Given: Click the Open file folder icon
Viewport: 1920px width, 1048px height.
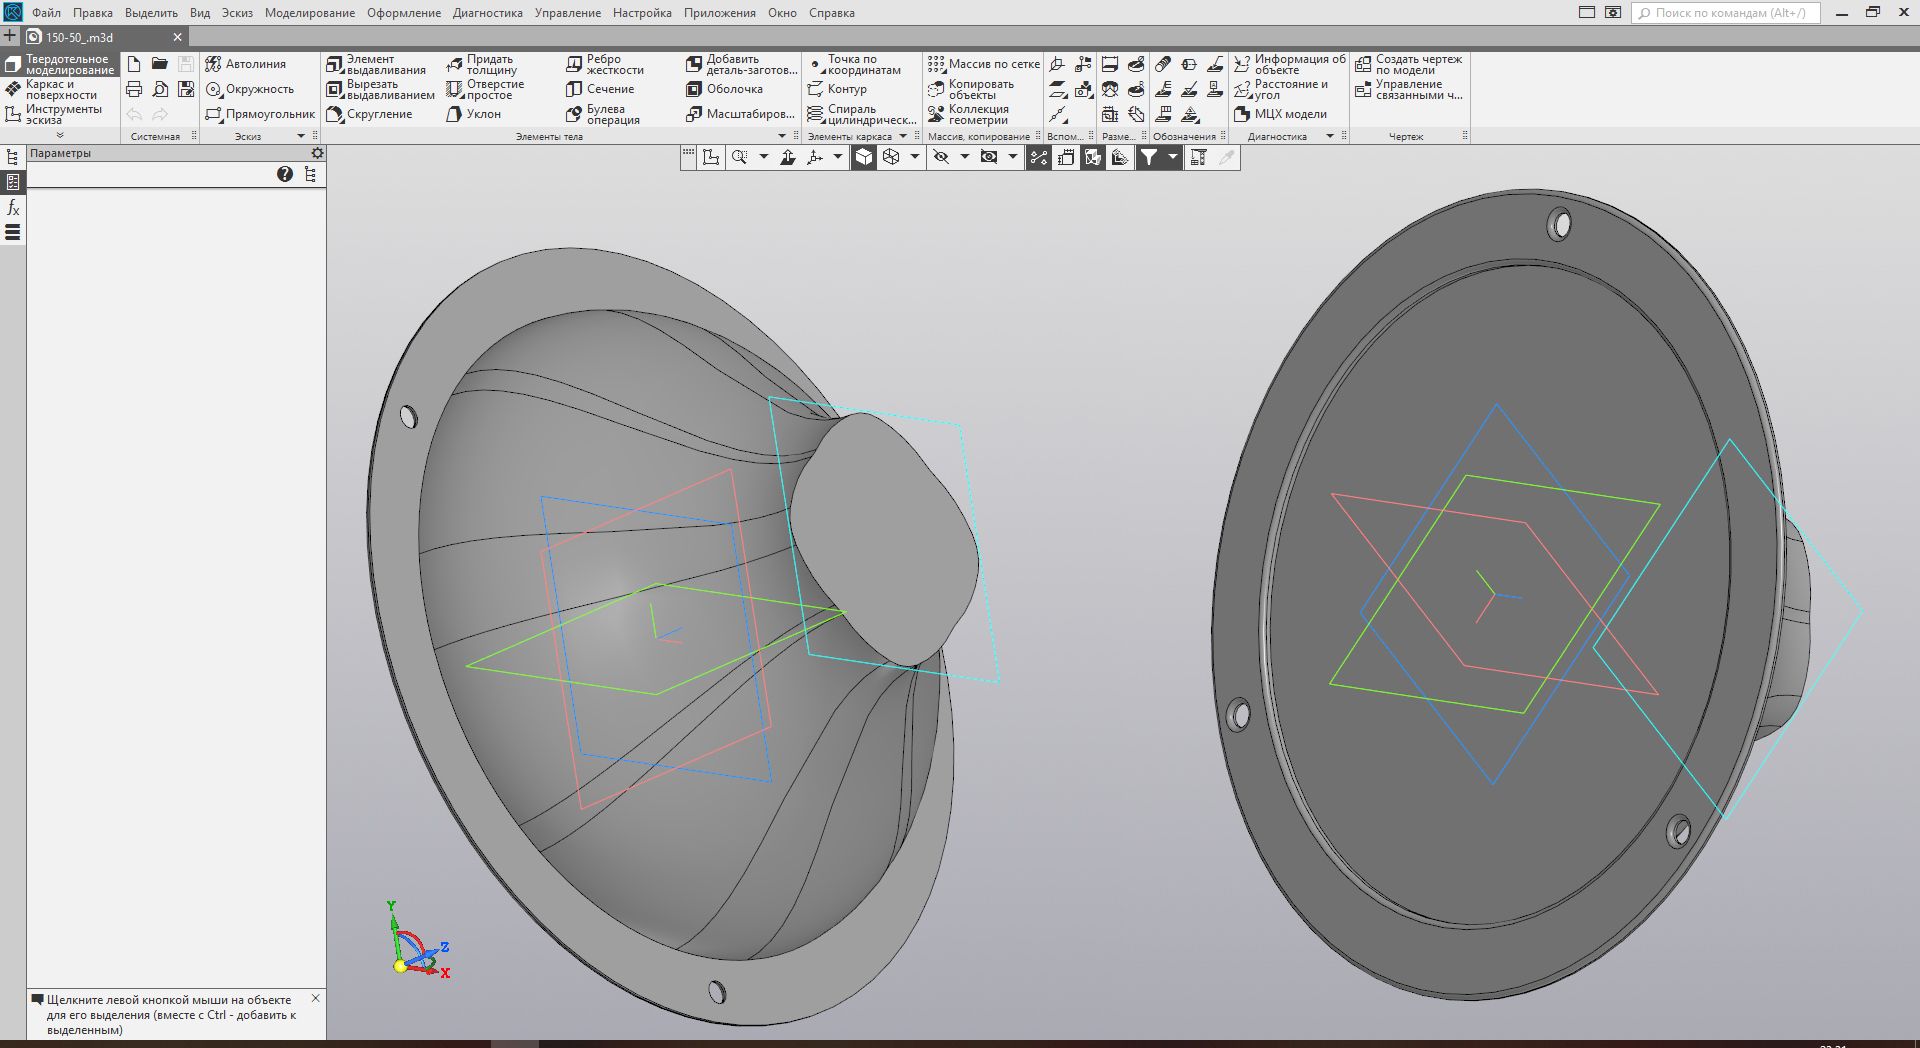Looking at the screenshot, I should 160,64.
